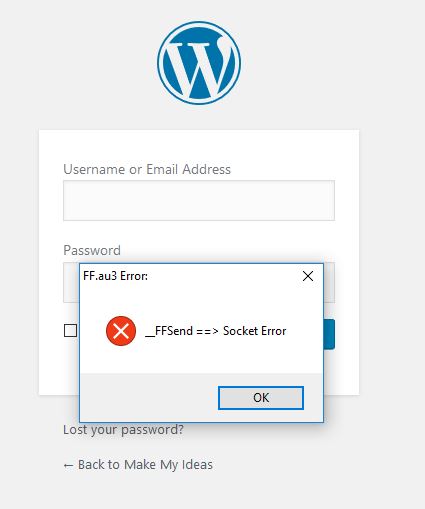Click the WordPress logo
This screenshot has width=425, height=509.
click(x=199, y=63)
